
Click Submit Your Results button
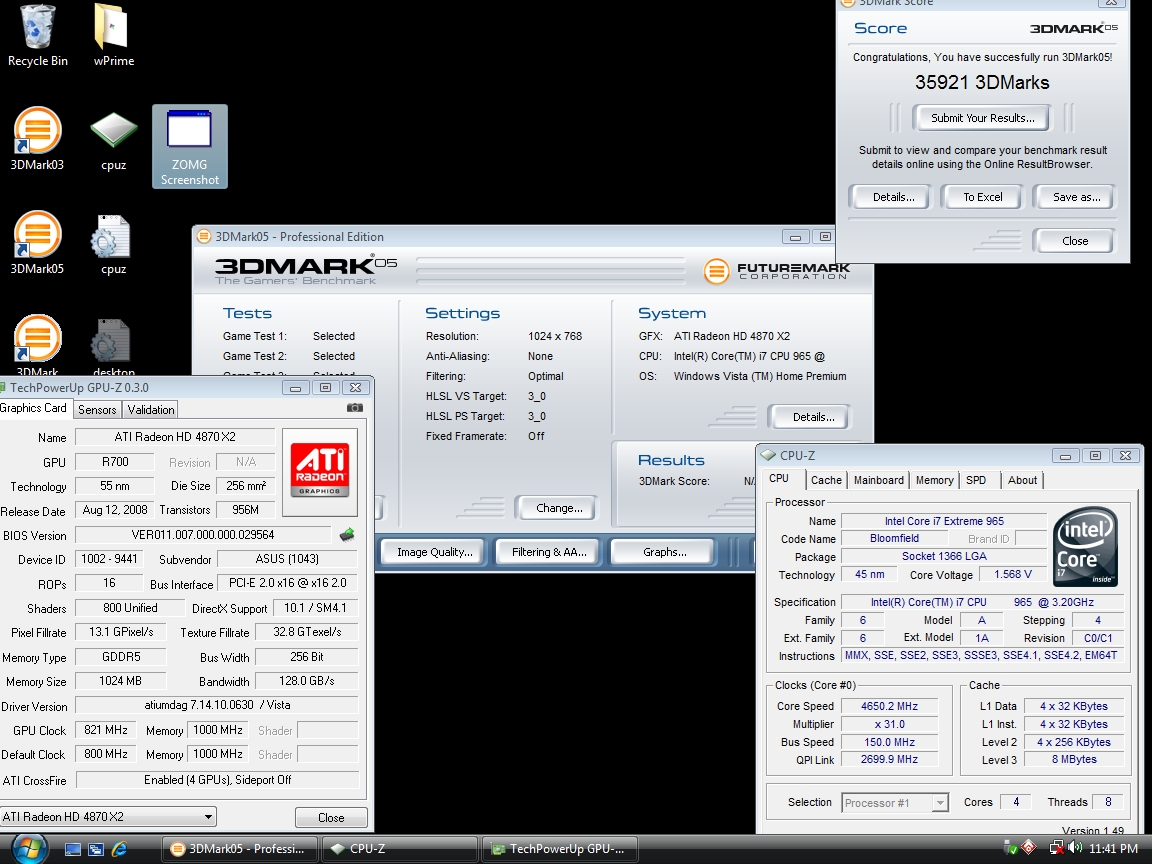click(982, 118)
